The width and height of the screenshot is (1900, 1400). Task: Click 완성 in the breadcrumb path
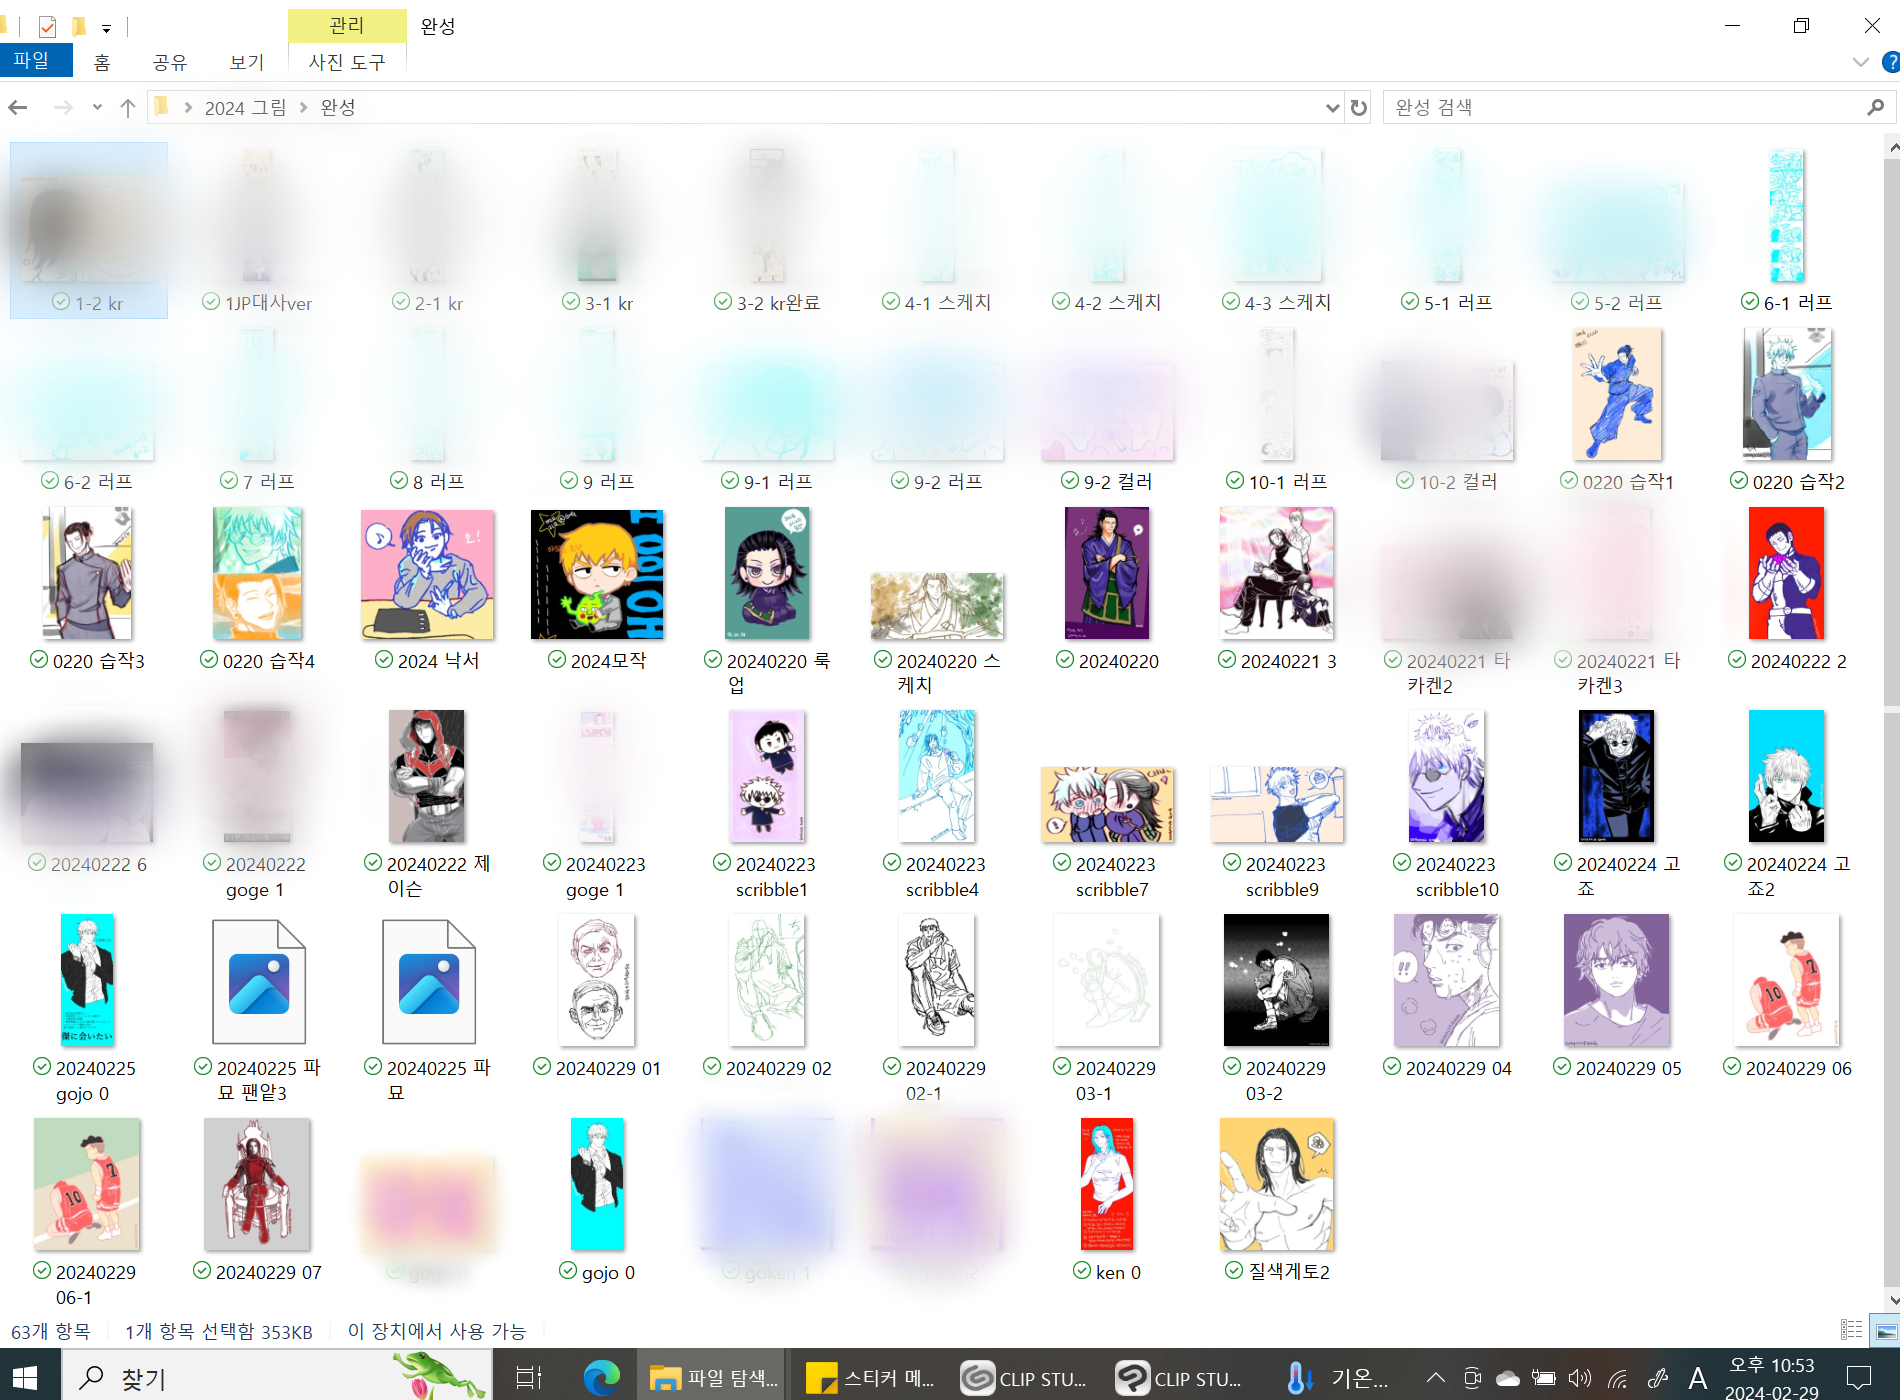[x=337, y=107]
